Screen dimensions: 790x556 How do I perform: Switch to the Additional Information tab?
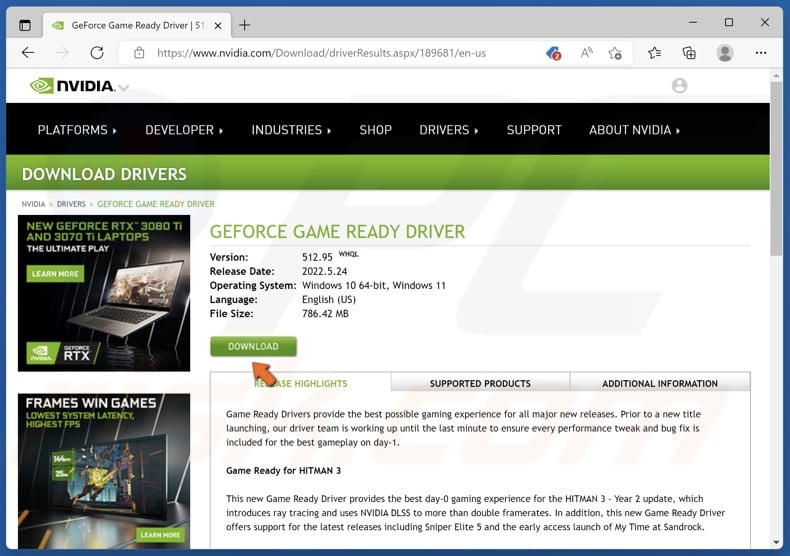(659, 383)
